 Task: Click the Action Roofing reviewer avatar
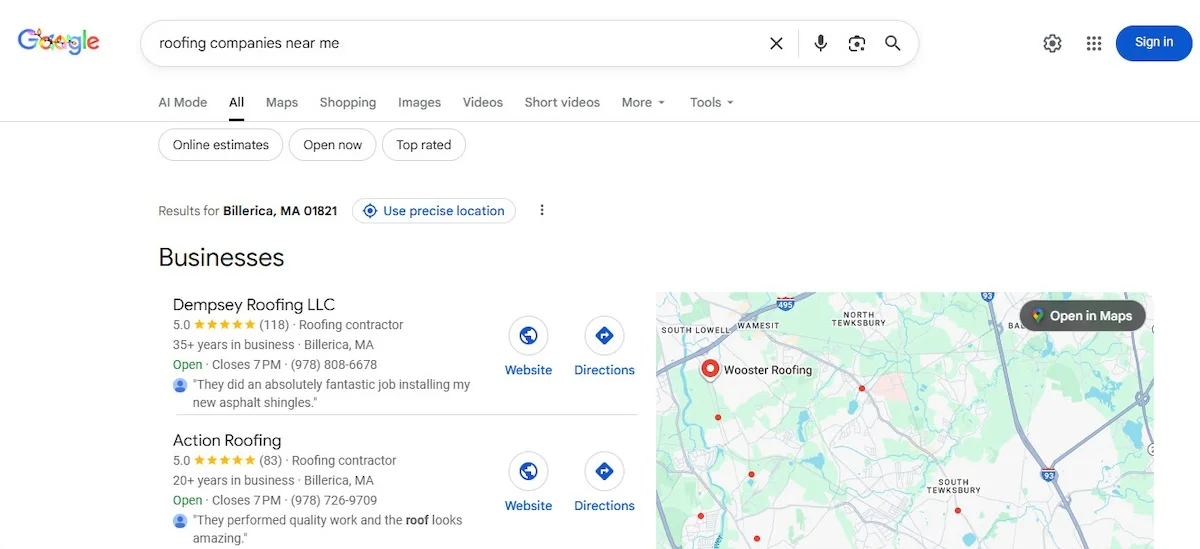[x=180, y=521]
